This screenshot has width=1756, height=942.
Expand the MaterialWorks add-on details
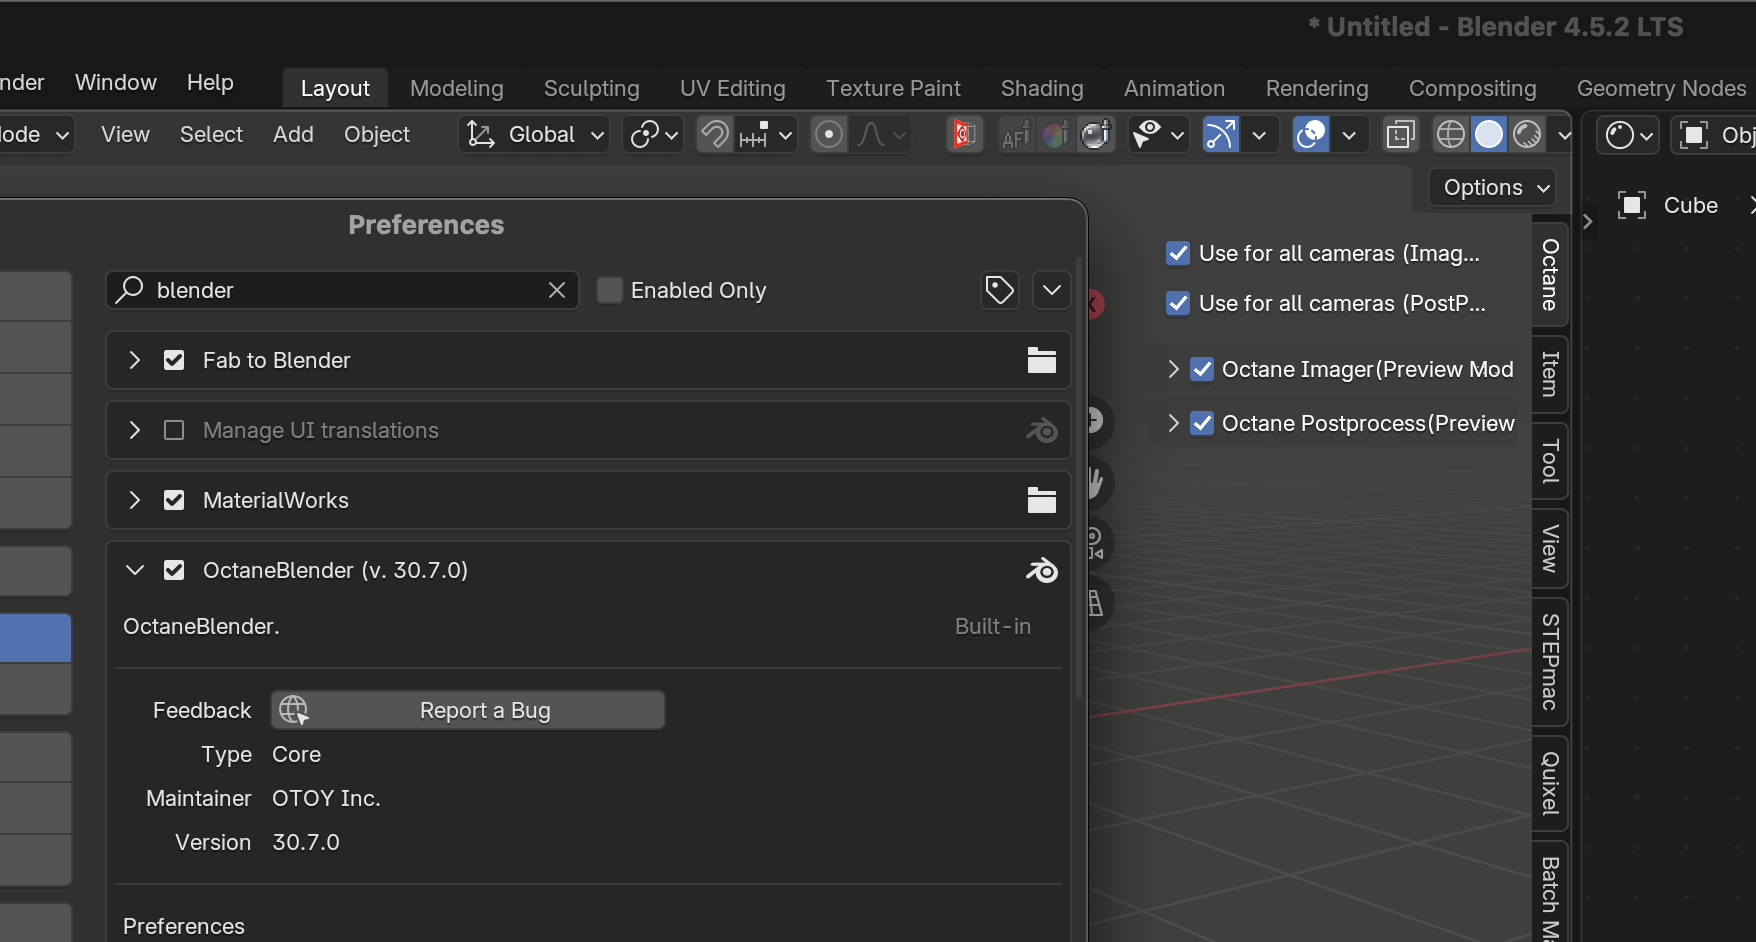point(135,500)
